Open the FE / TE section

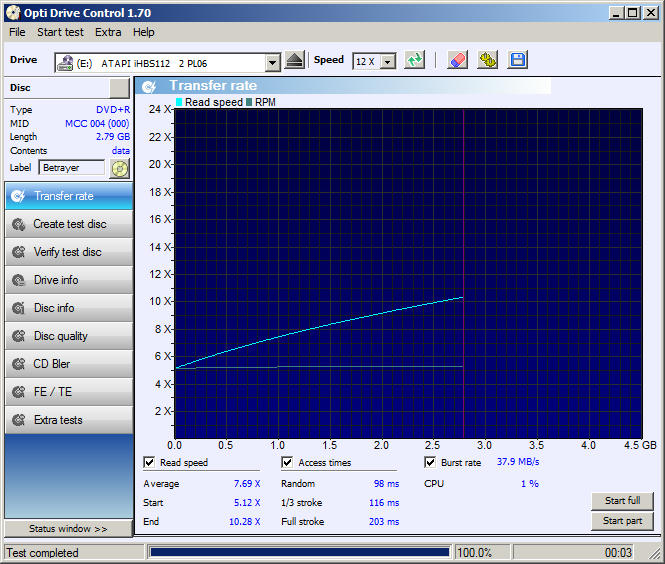click(x=69, y=392)
